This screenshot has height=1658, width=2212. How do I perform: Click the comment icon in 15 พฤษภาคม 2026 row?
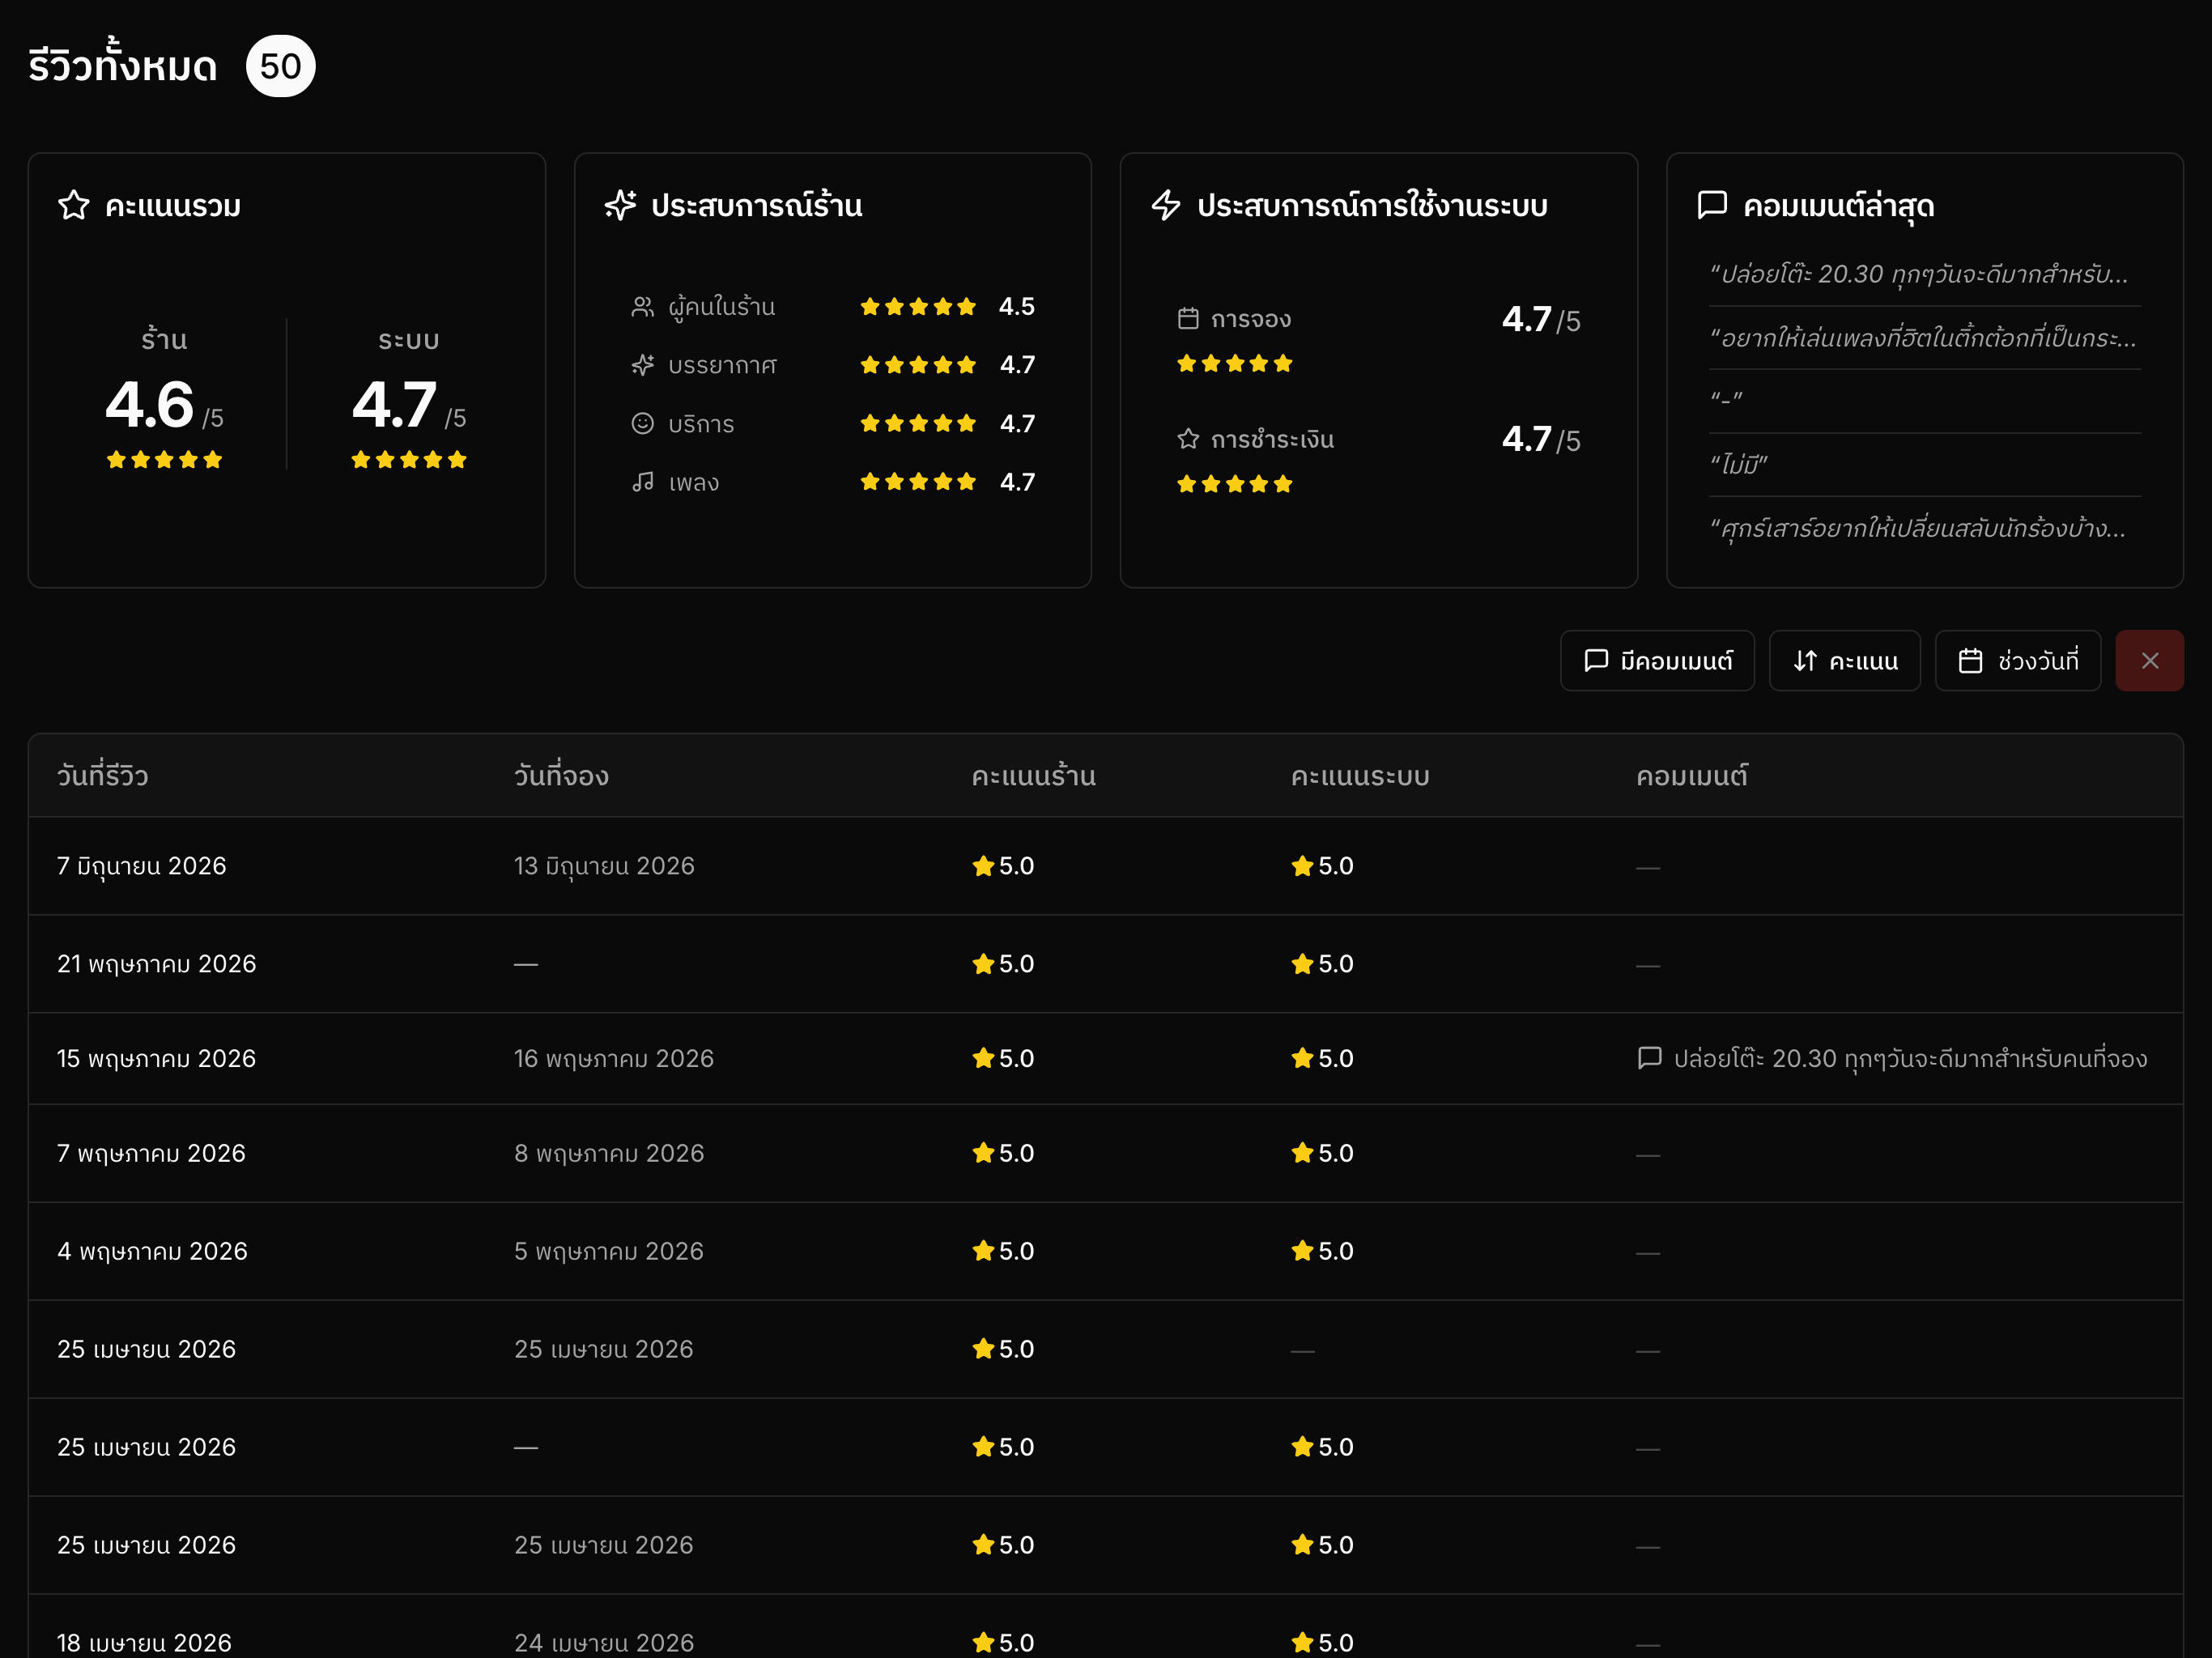pyautogui.click(x=1649, y=1058)
